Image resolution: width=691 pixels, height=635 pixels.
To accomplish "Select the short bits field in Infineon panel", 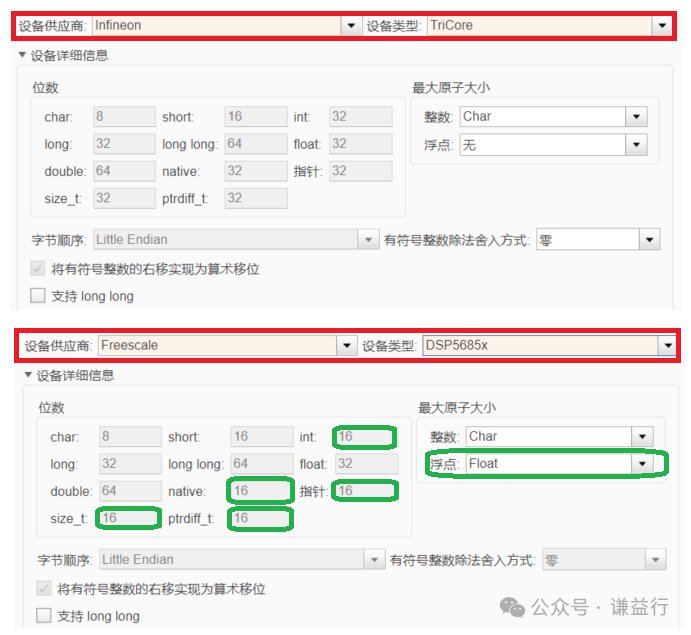I will pos(256,117).
